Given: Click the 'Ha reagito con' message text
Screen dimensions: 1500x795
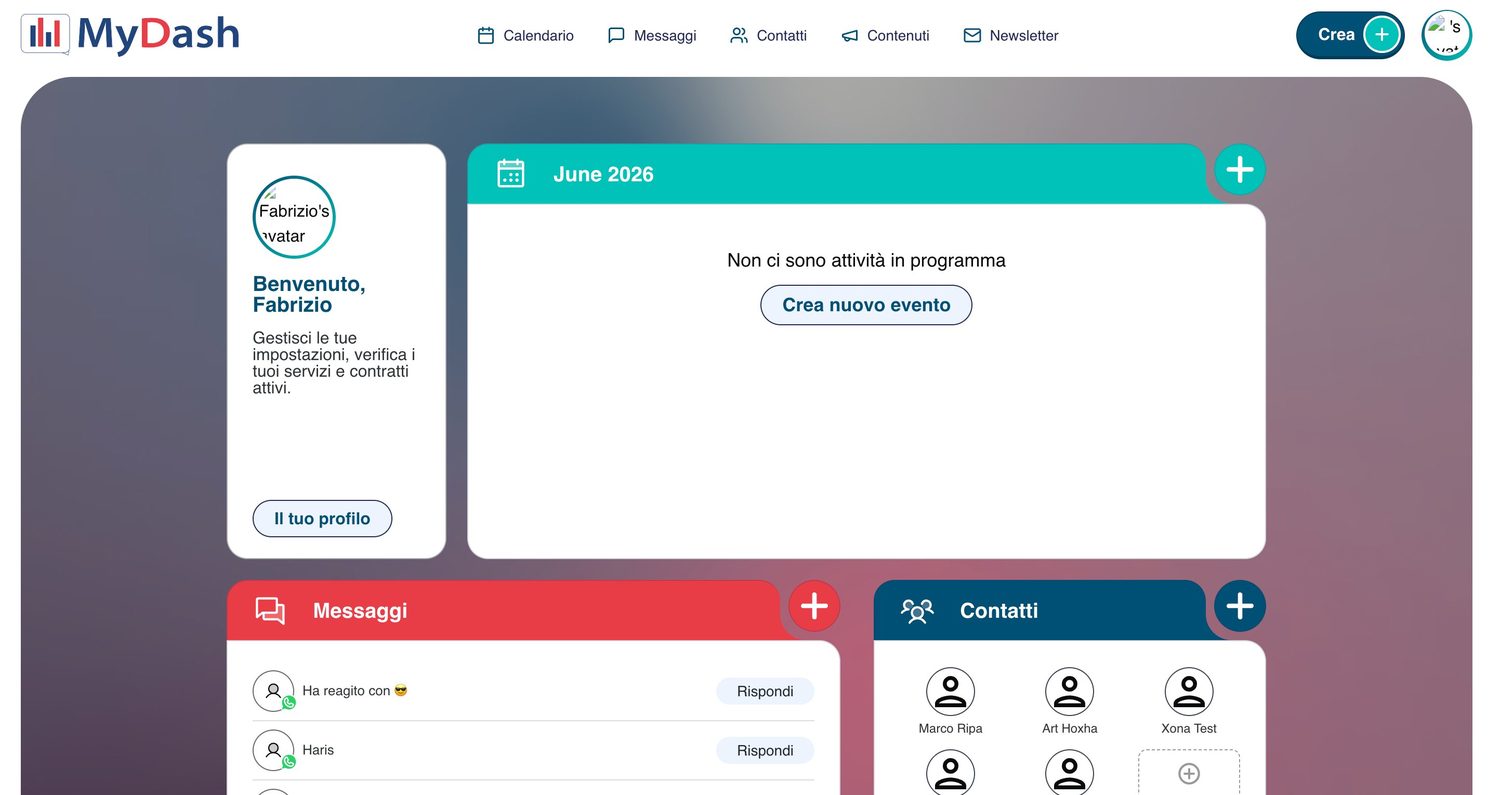Looking at the screenshot, I should (x=355, y=691).
